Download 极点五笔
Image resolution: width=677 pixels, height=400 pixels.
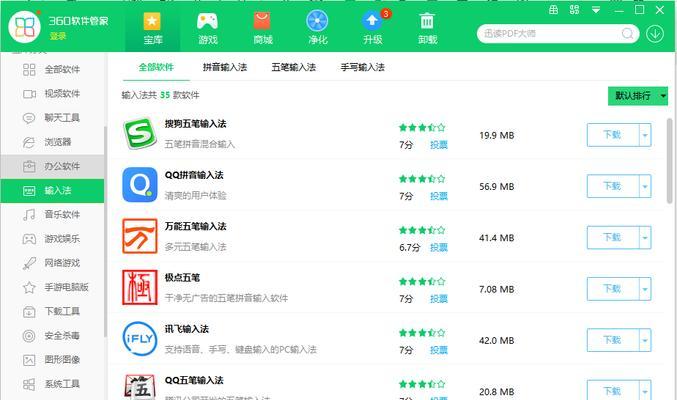tap(613, 289)
